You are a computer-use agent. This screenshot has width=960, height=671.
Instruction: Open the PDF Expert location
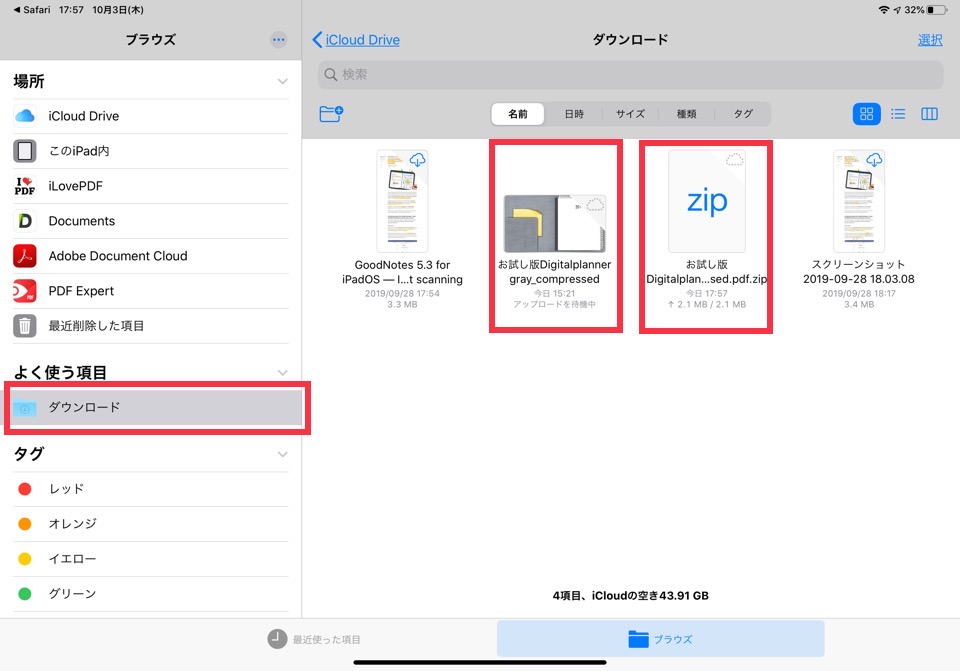[151, 291]
